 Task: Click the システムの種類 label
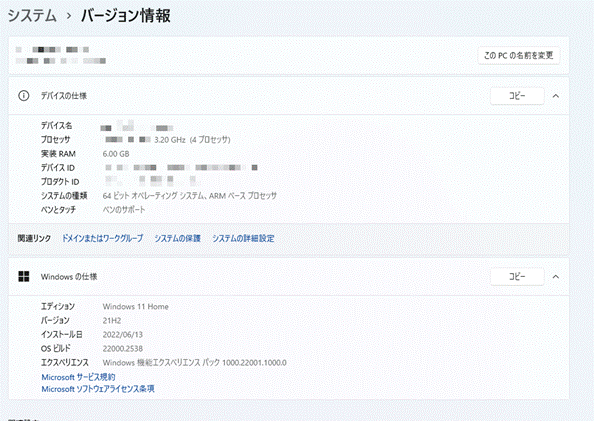64,196
